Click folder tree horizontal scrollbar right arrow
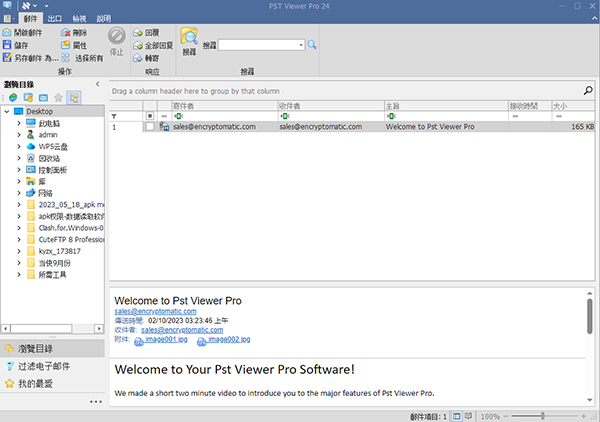 99,328
